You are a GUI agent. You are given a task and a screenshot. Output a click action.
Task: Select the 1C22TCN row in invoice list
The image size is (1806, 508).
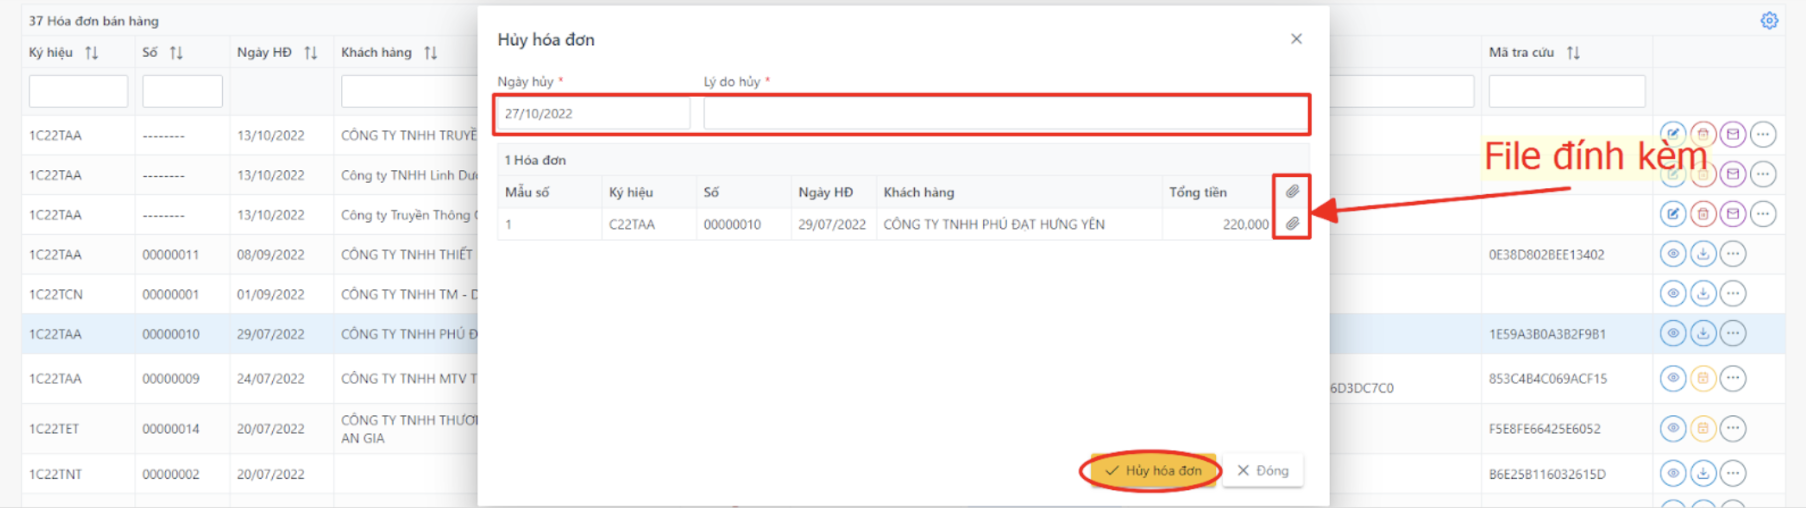[x=55, y=294]
